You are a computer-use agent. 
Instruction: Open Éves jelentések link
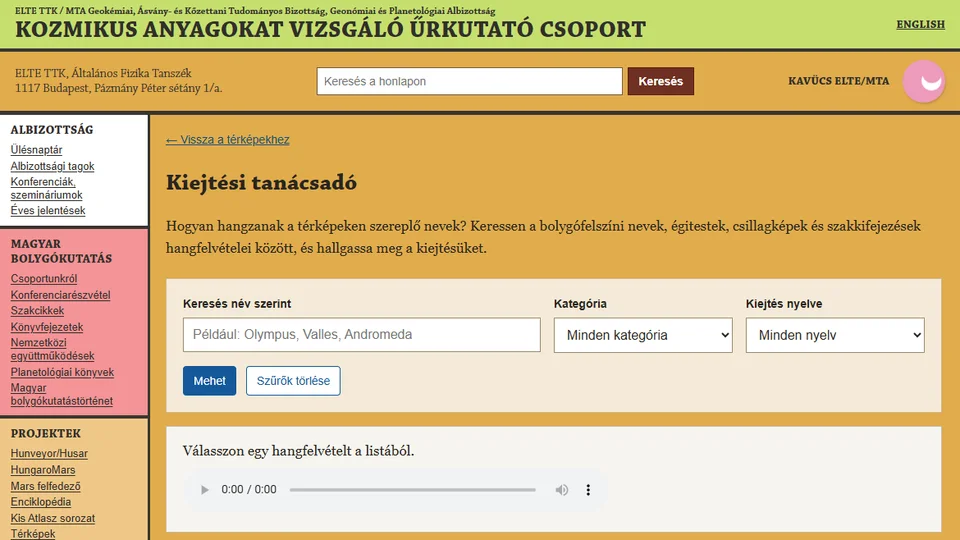click(48, 211)
